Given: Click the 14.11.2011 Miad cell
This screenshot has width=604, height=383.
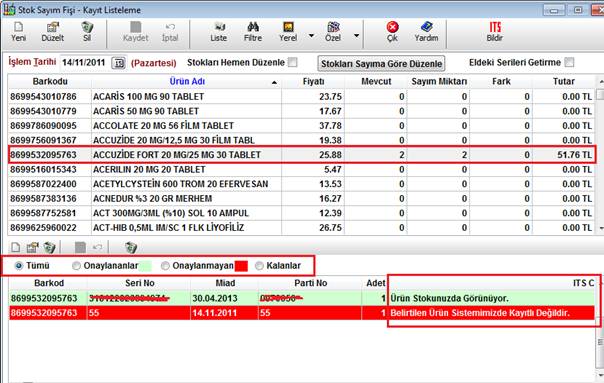Looking at the screenshot, I should (x=225, y=313).
